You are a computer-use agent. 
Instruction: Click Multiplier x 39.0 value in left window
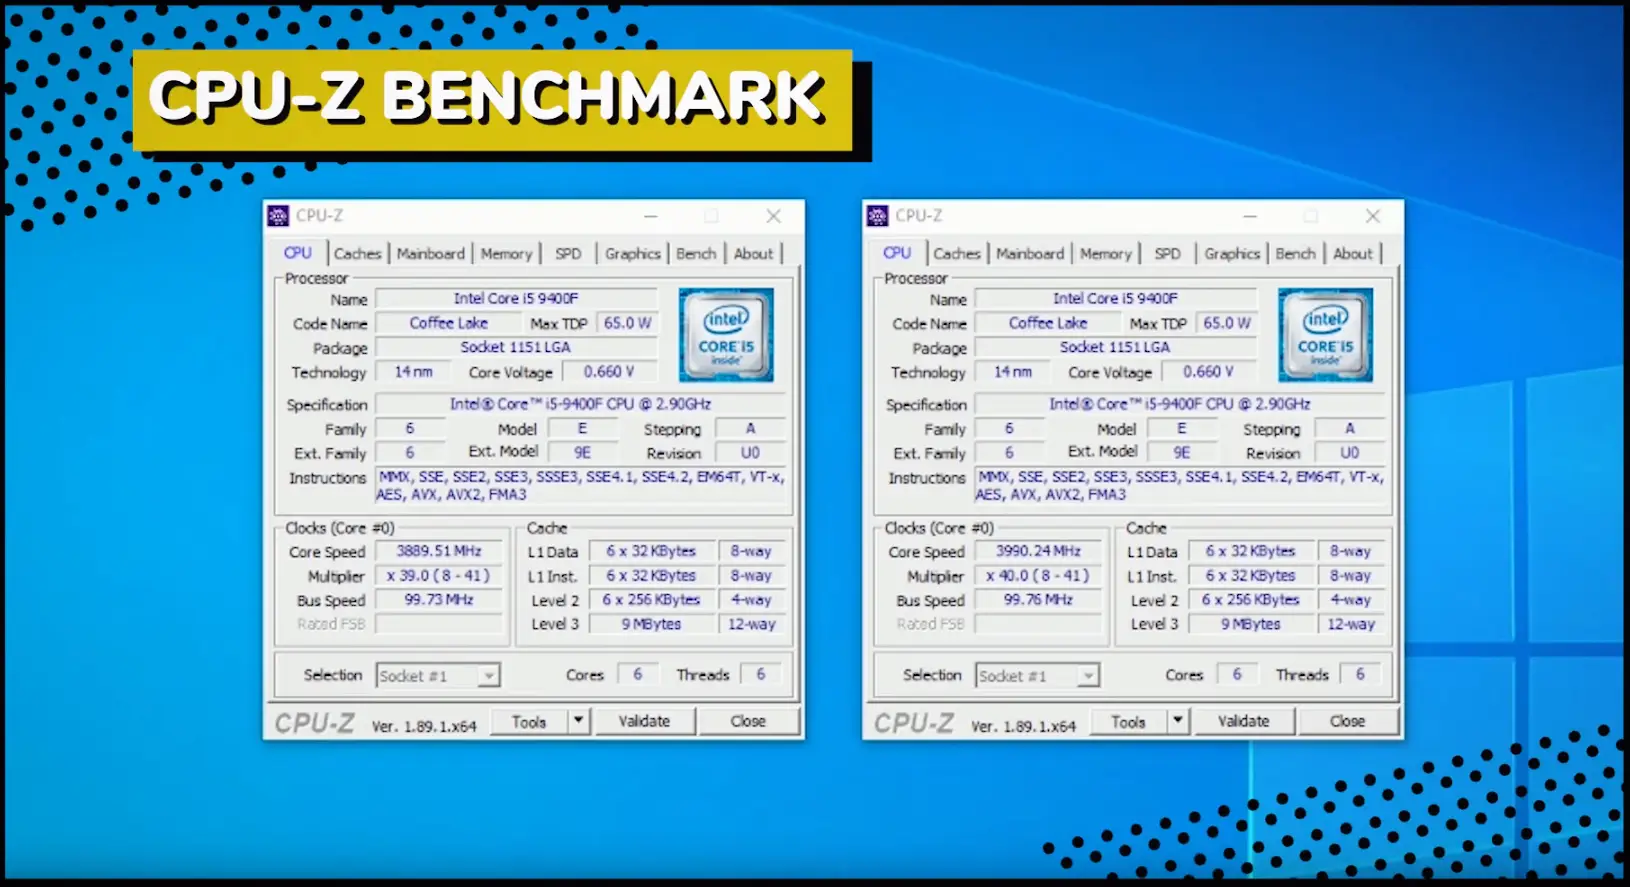439,576
